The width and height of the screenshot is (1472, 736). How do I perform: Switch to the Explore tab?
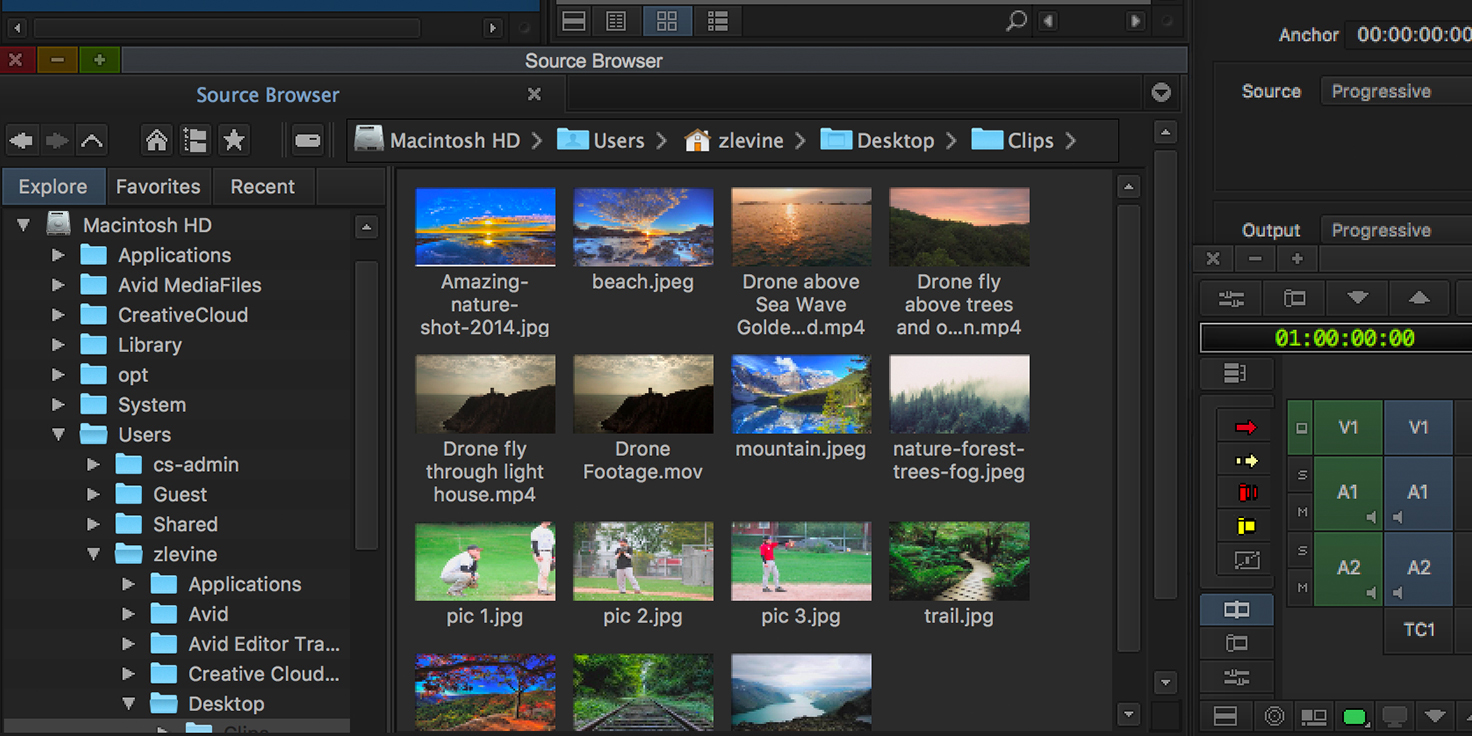(53, 186)
